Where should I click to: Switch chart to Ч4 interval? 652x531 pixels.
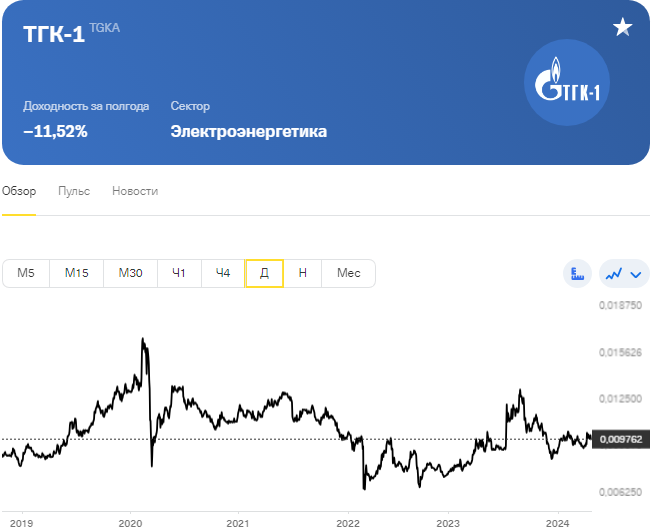pos(223,273)
